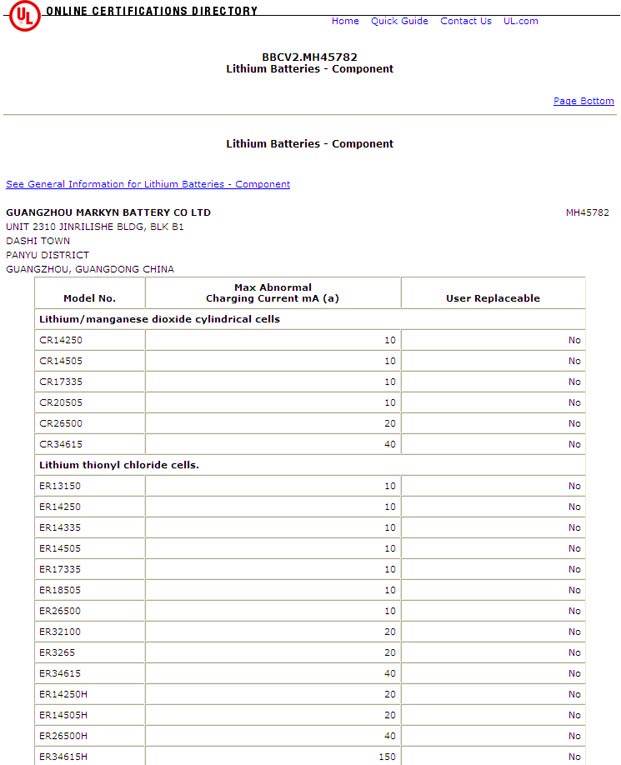Open the Contact Us link
This screenshot has height=765, width=621.
465,21
